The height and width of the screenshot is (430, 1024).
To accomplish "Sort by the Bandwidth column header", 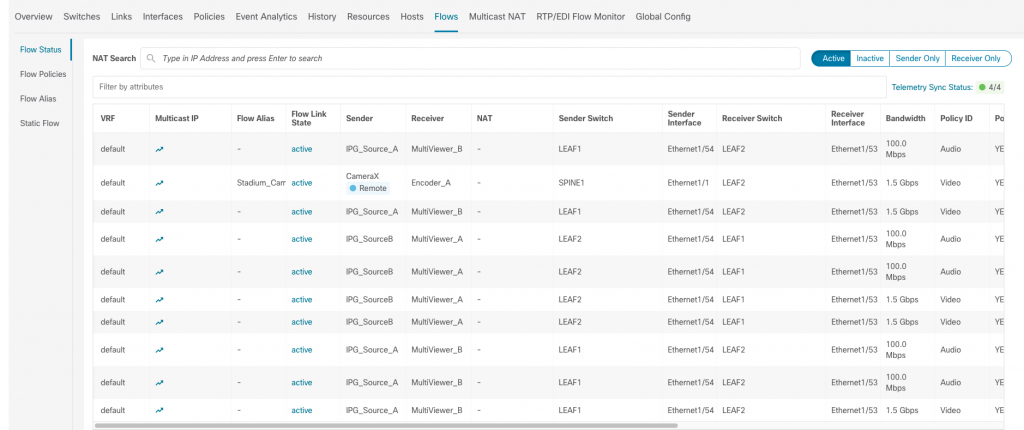I will [x=905, y=118].
